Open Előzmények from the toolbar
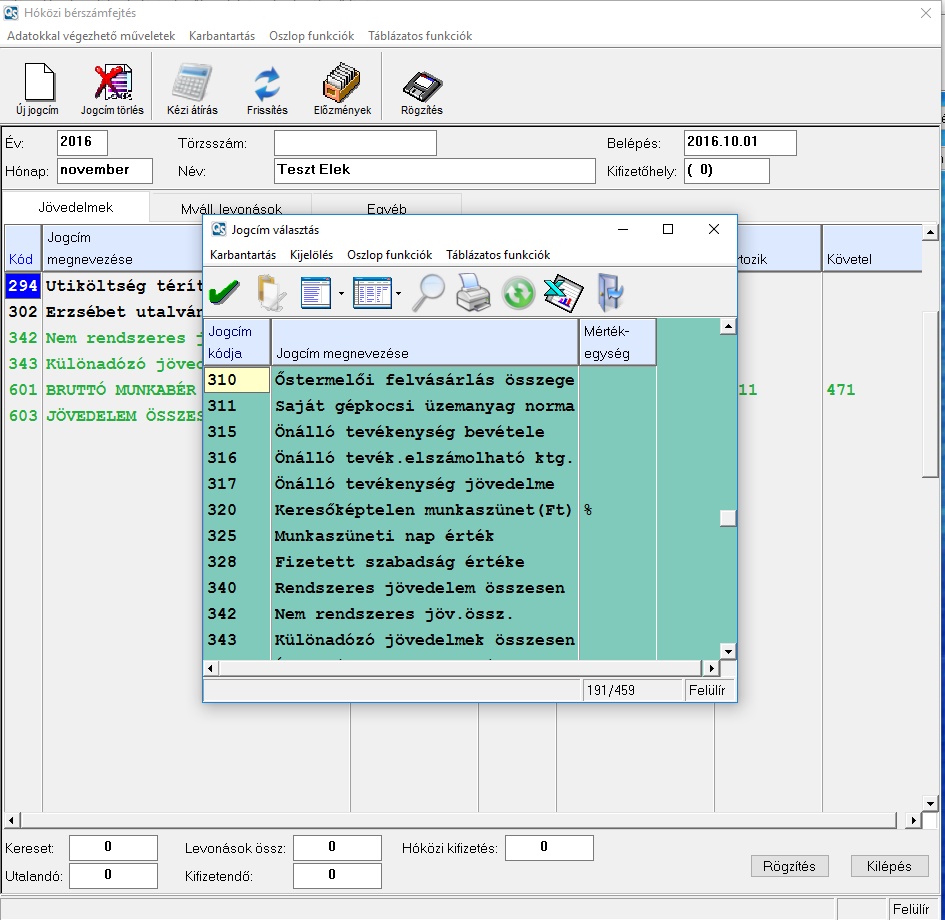This screenshot has height=920, width=945. pos(342,89)
